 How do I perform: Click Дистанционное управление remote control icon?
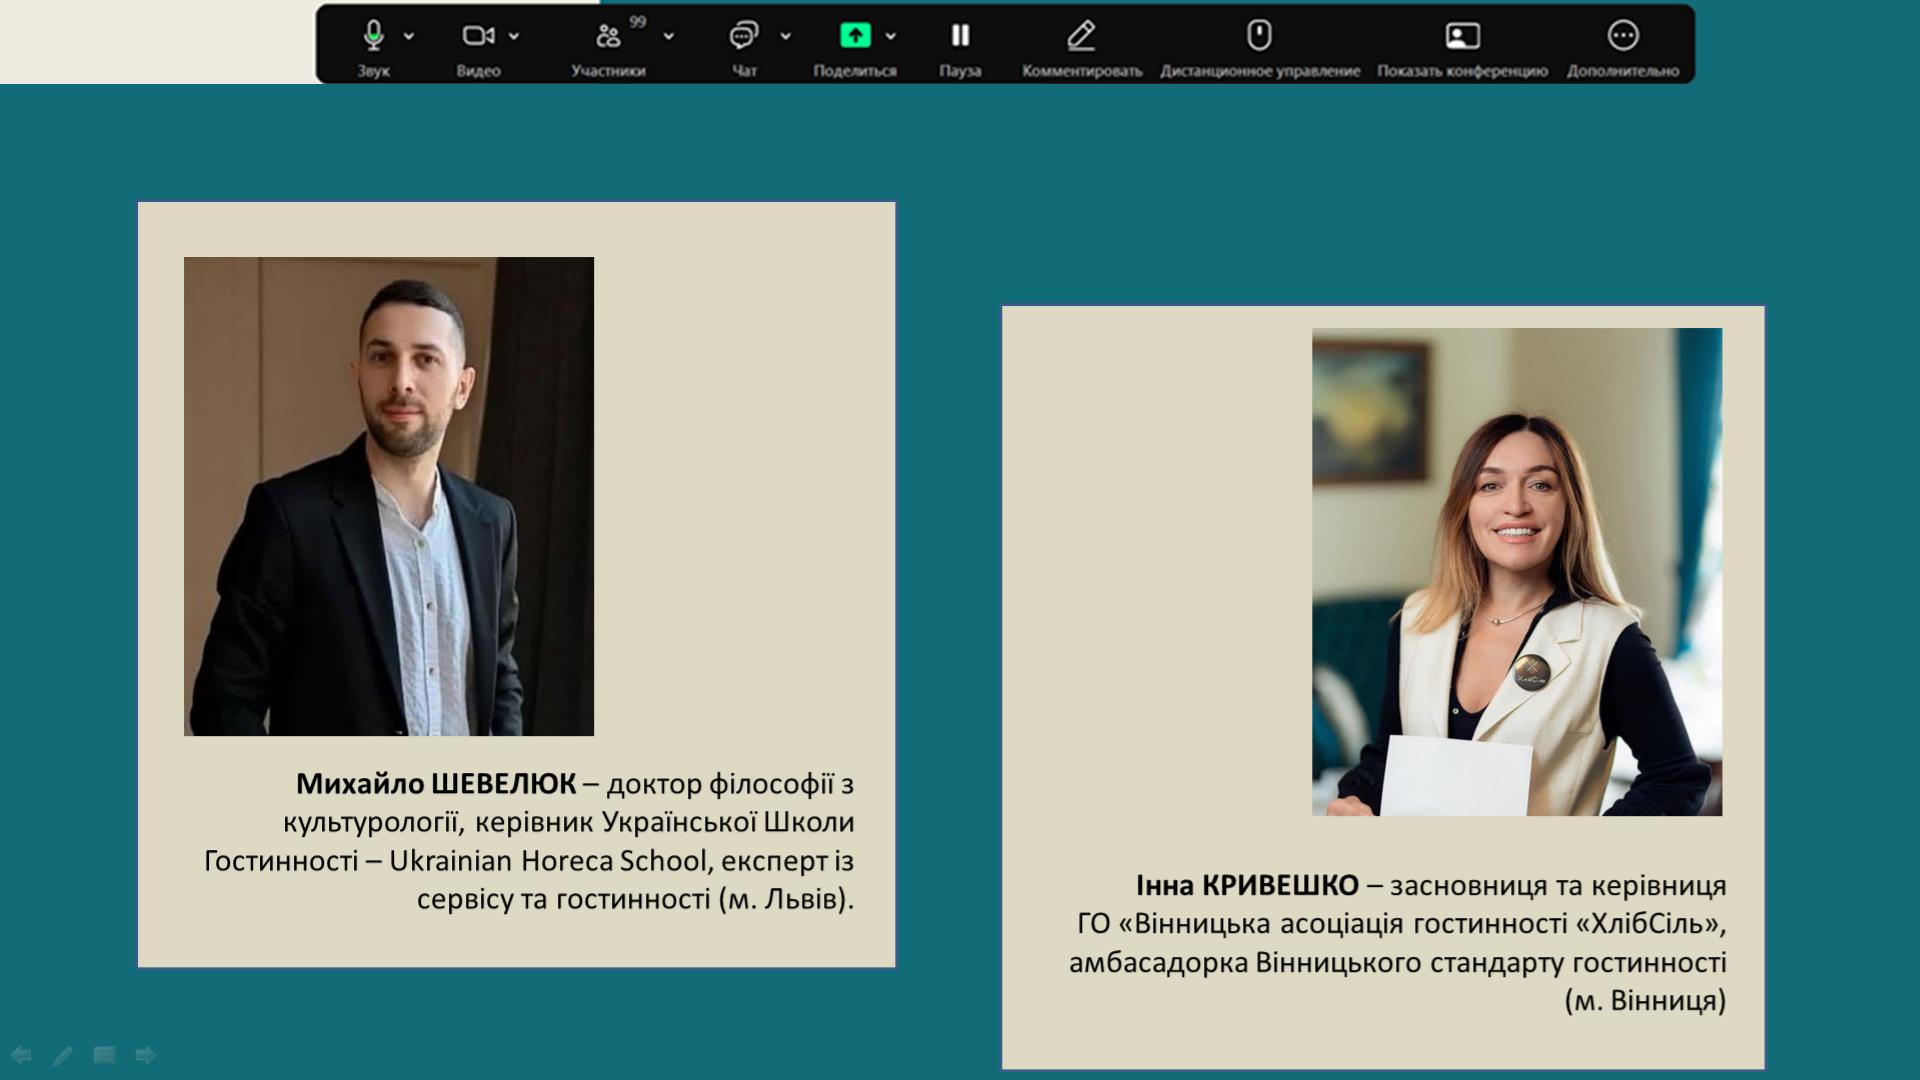coord(1259,36)
